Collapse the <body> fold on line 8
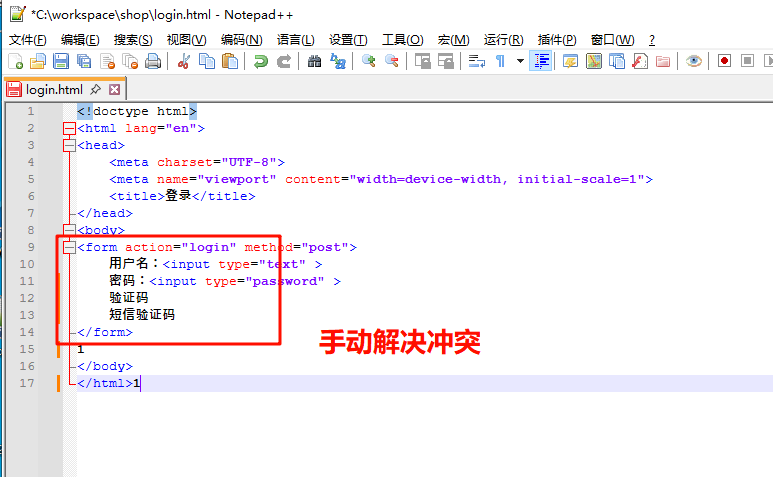This screenshot has width=773, height=477. pyautogui.click(x=69, y=230)
